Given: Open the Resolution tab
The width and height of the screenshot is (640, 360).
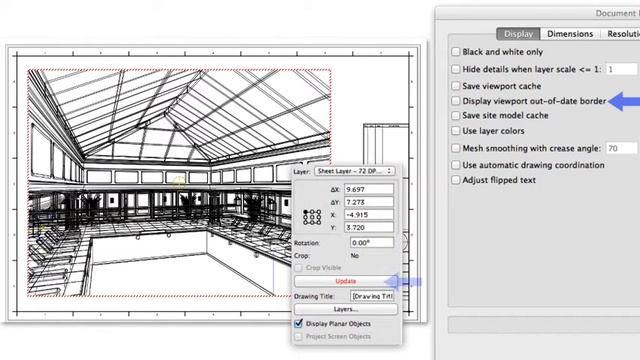Looking at the screenshot, I should (620, 34).
